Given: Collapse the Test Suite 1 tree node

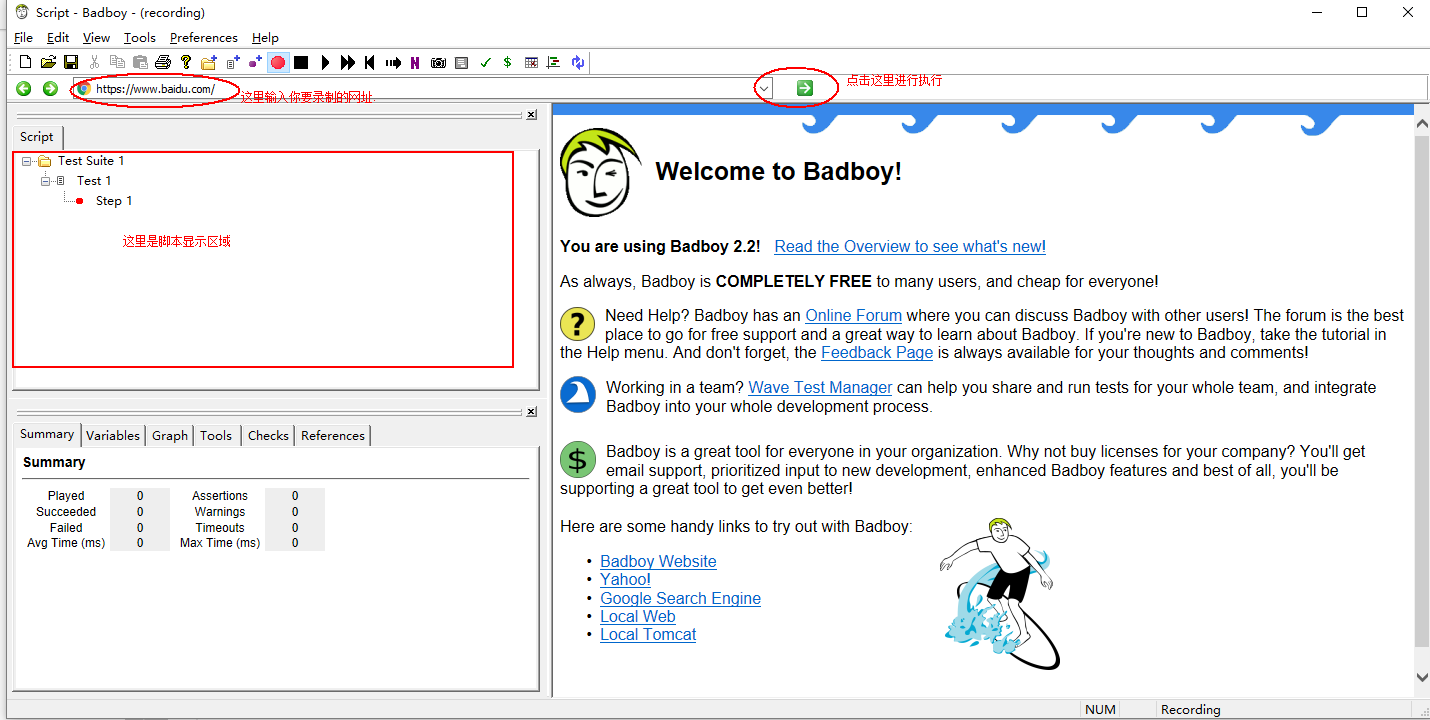Looking at the screenshot, I should 26,161.
